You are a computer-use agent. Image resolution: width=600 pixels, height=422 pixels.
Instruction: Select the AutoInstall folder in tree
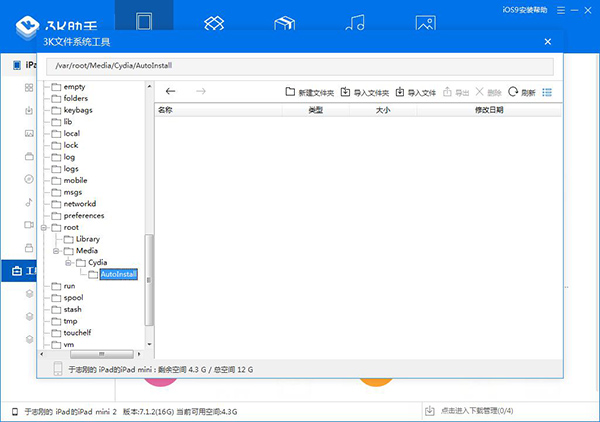click(118, 274)
